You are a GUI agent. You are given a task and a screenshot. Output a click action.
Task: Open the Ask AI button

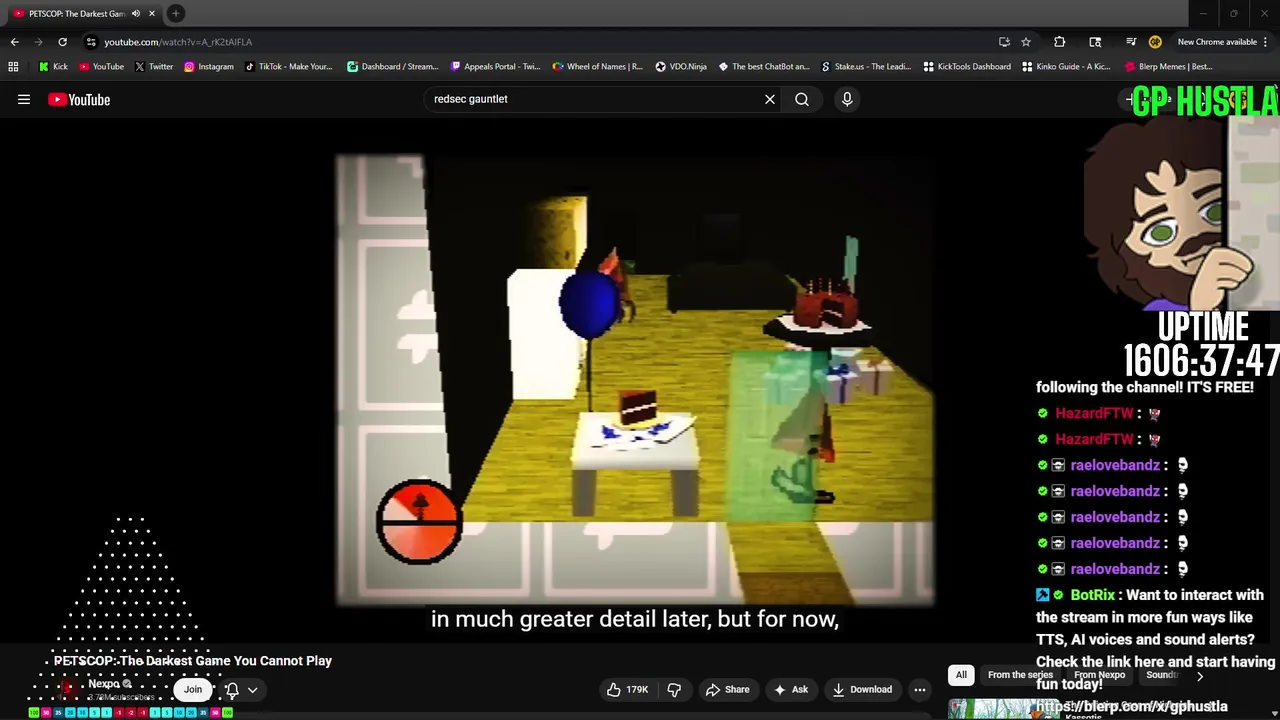click(790, 689)
